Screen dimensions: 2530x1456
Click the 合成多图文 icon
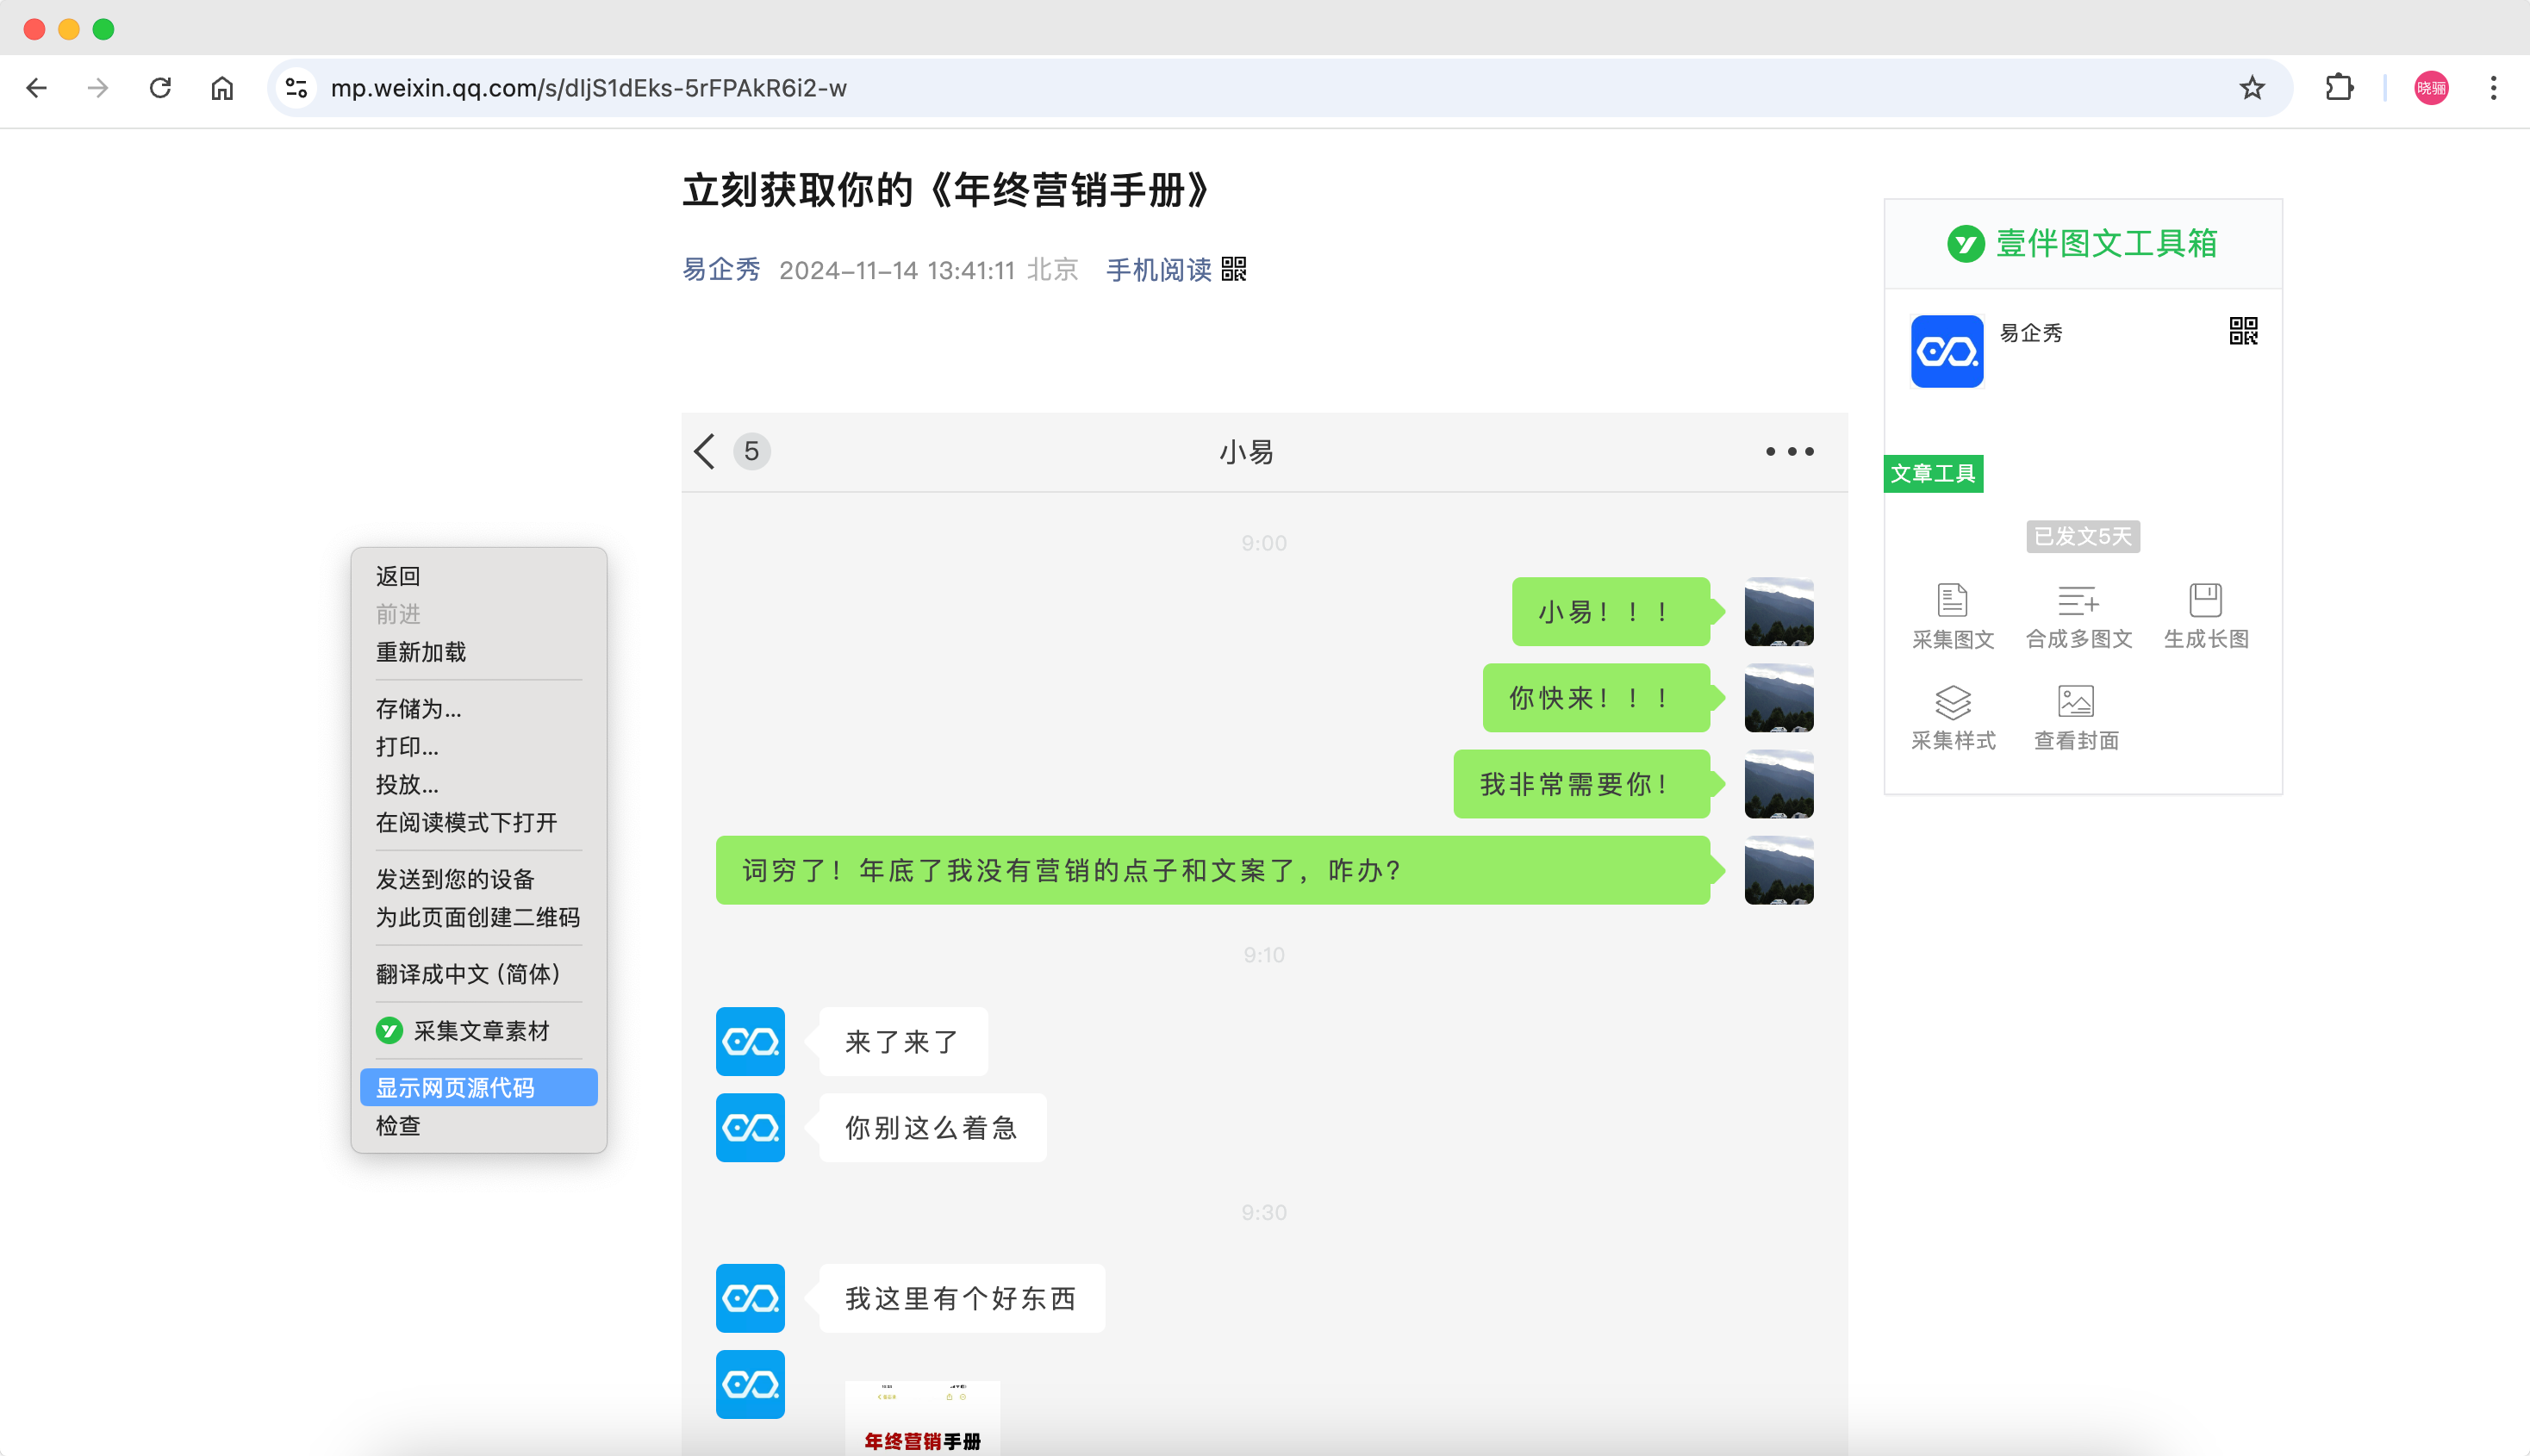[2078, 601]
